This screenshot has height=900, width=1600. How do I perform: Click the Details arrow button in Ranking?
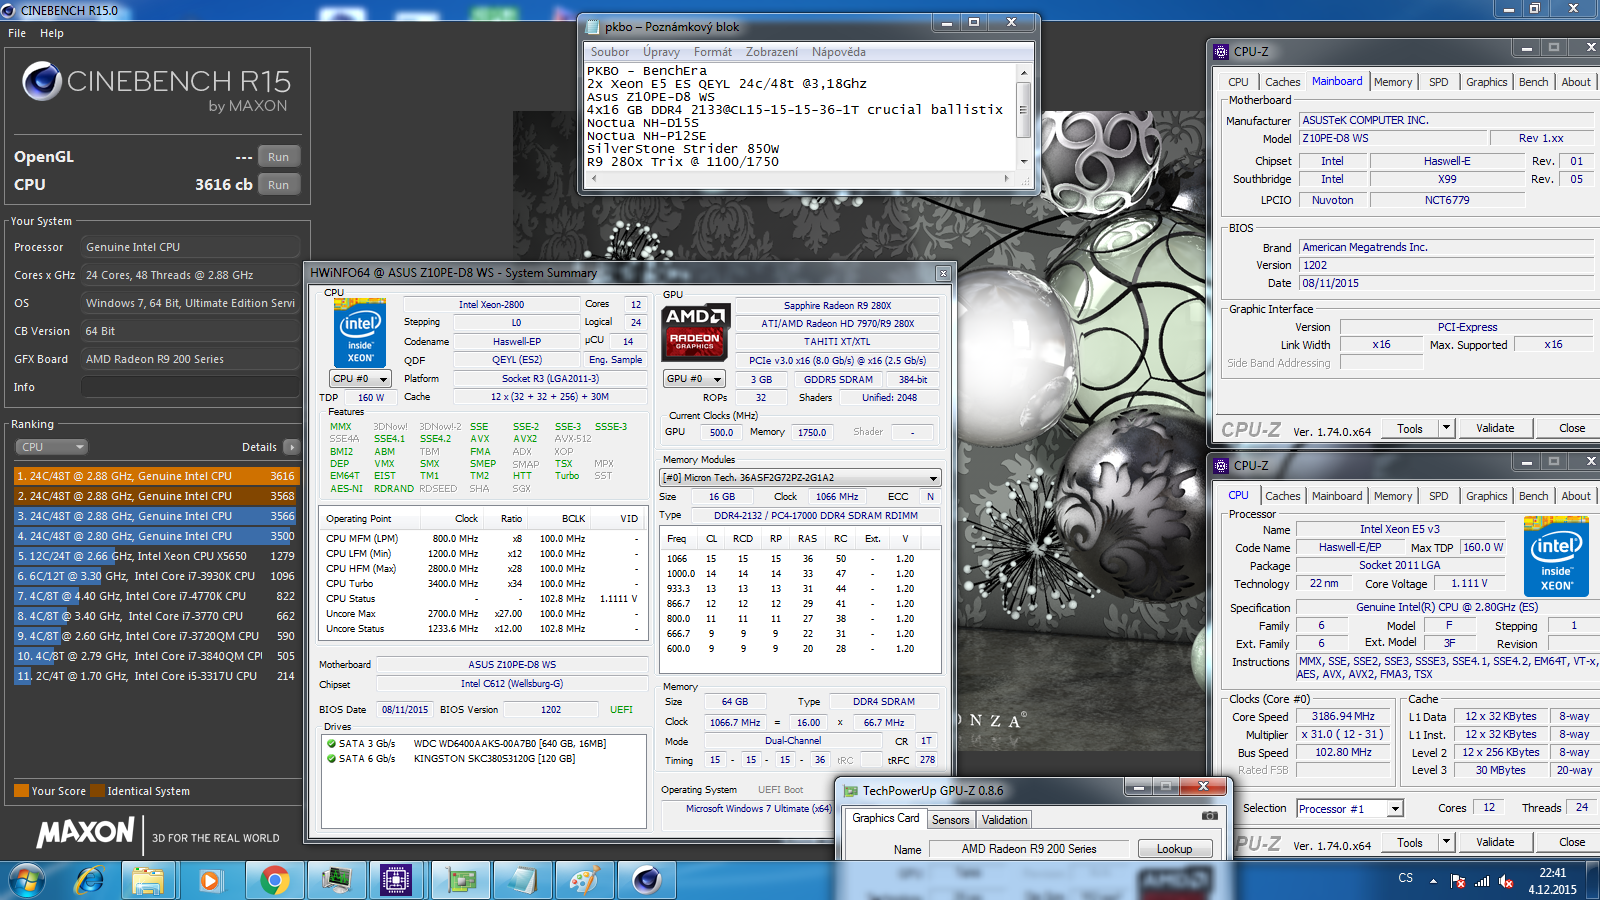291,447
